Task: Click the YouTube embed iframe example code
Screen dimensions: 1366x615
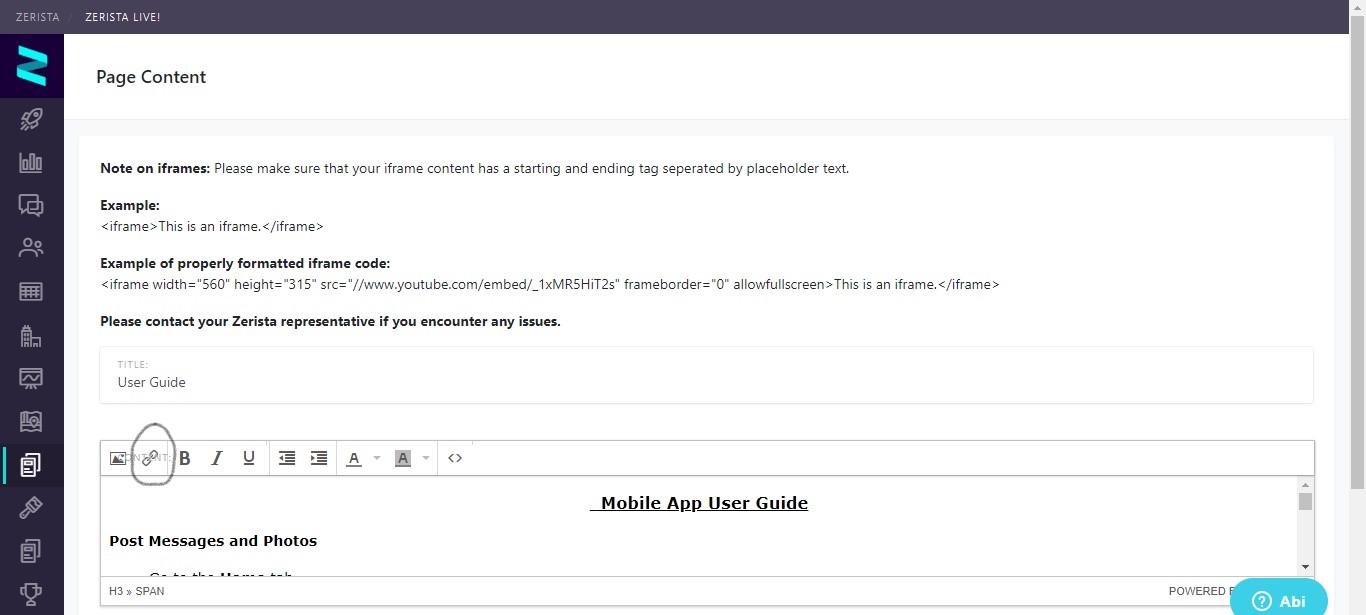Action: (550, 284)
